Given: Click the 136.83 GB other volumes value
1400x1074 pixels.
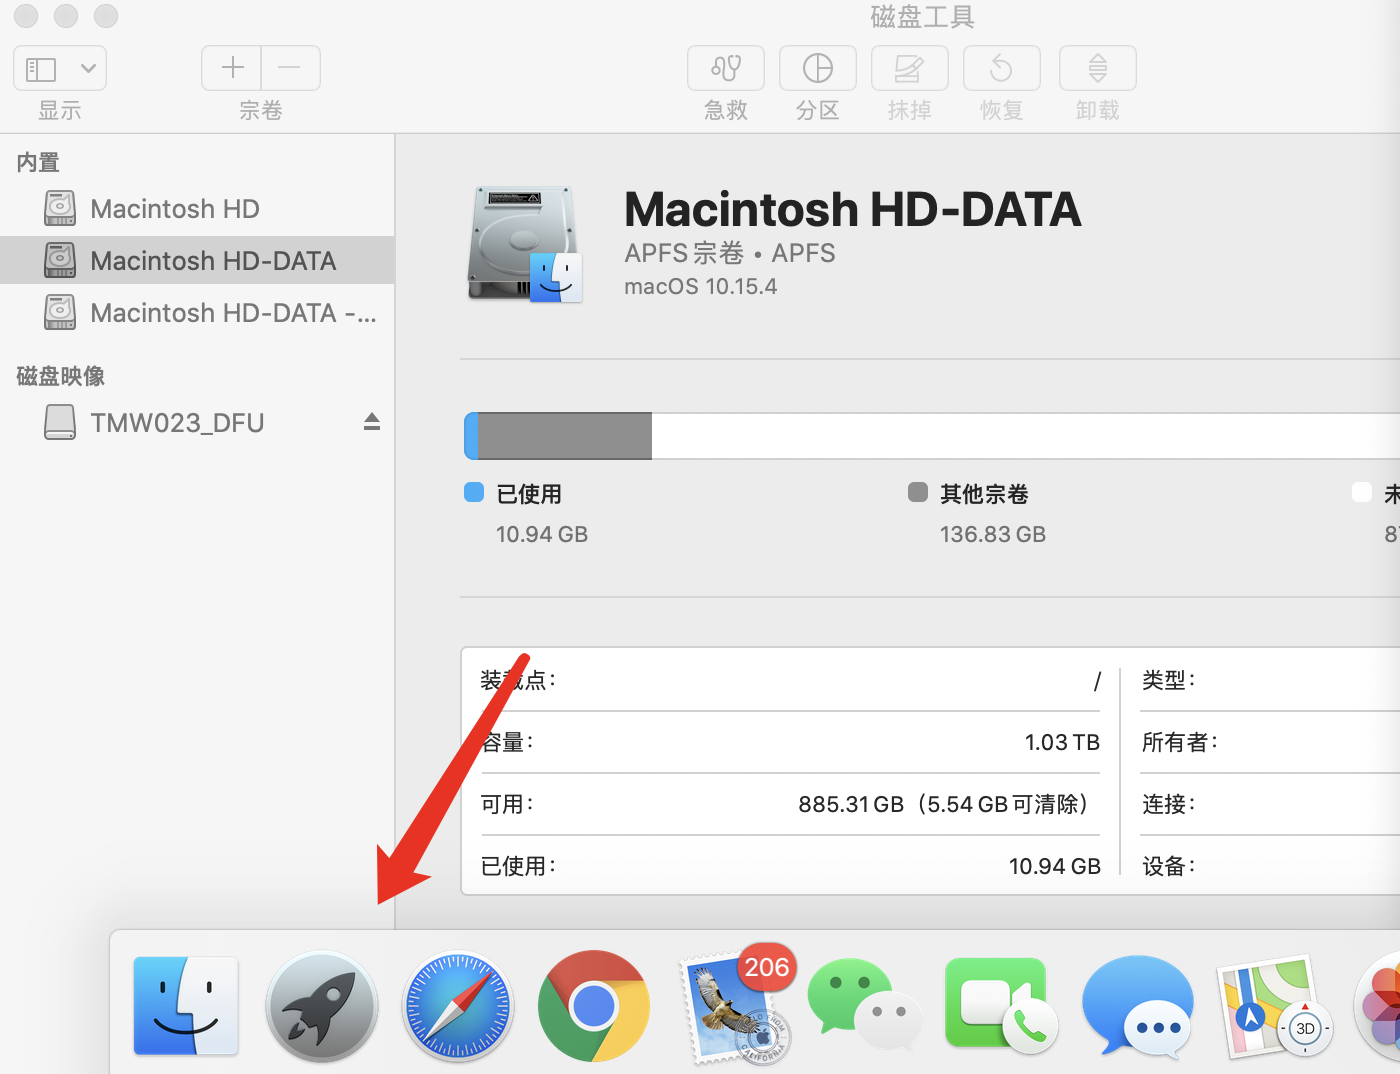Looking at the screenshot, I should pyautogui.click(x=993, y=534).
